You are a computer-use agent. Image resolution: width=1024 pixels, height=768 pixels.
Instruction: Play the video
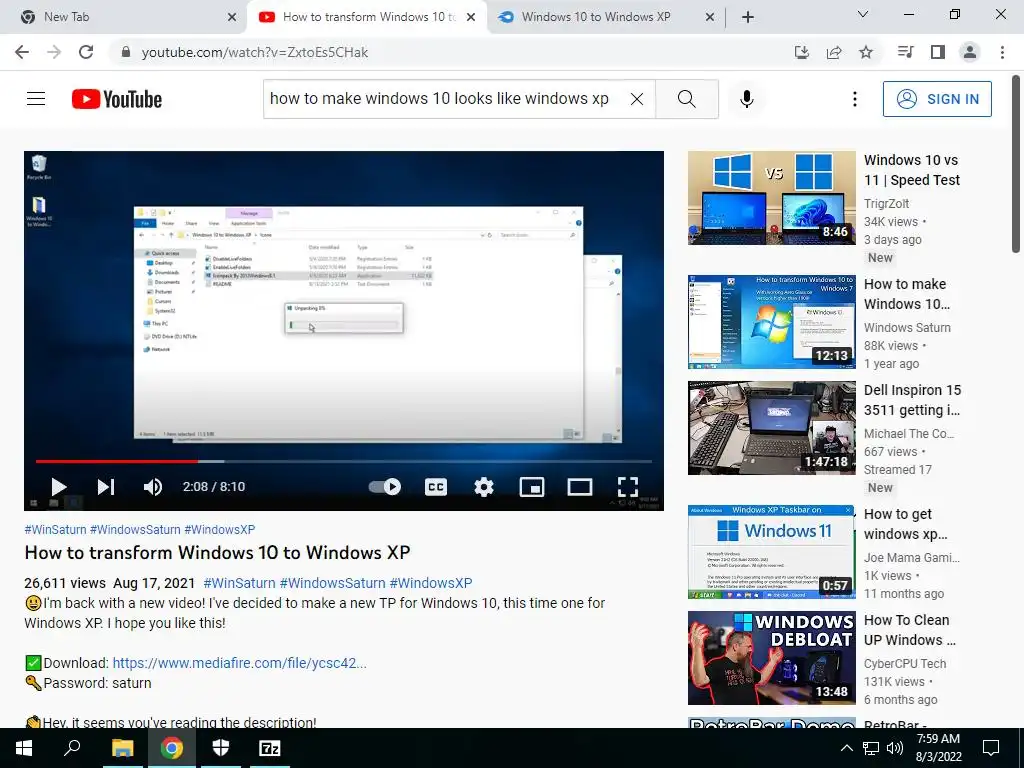tap(59, 487)
